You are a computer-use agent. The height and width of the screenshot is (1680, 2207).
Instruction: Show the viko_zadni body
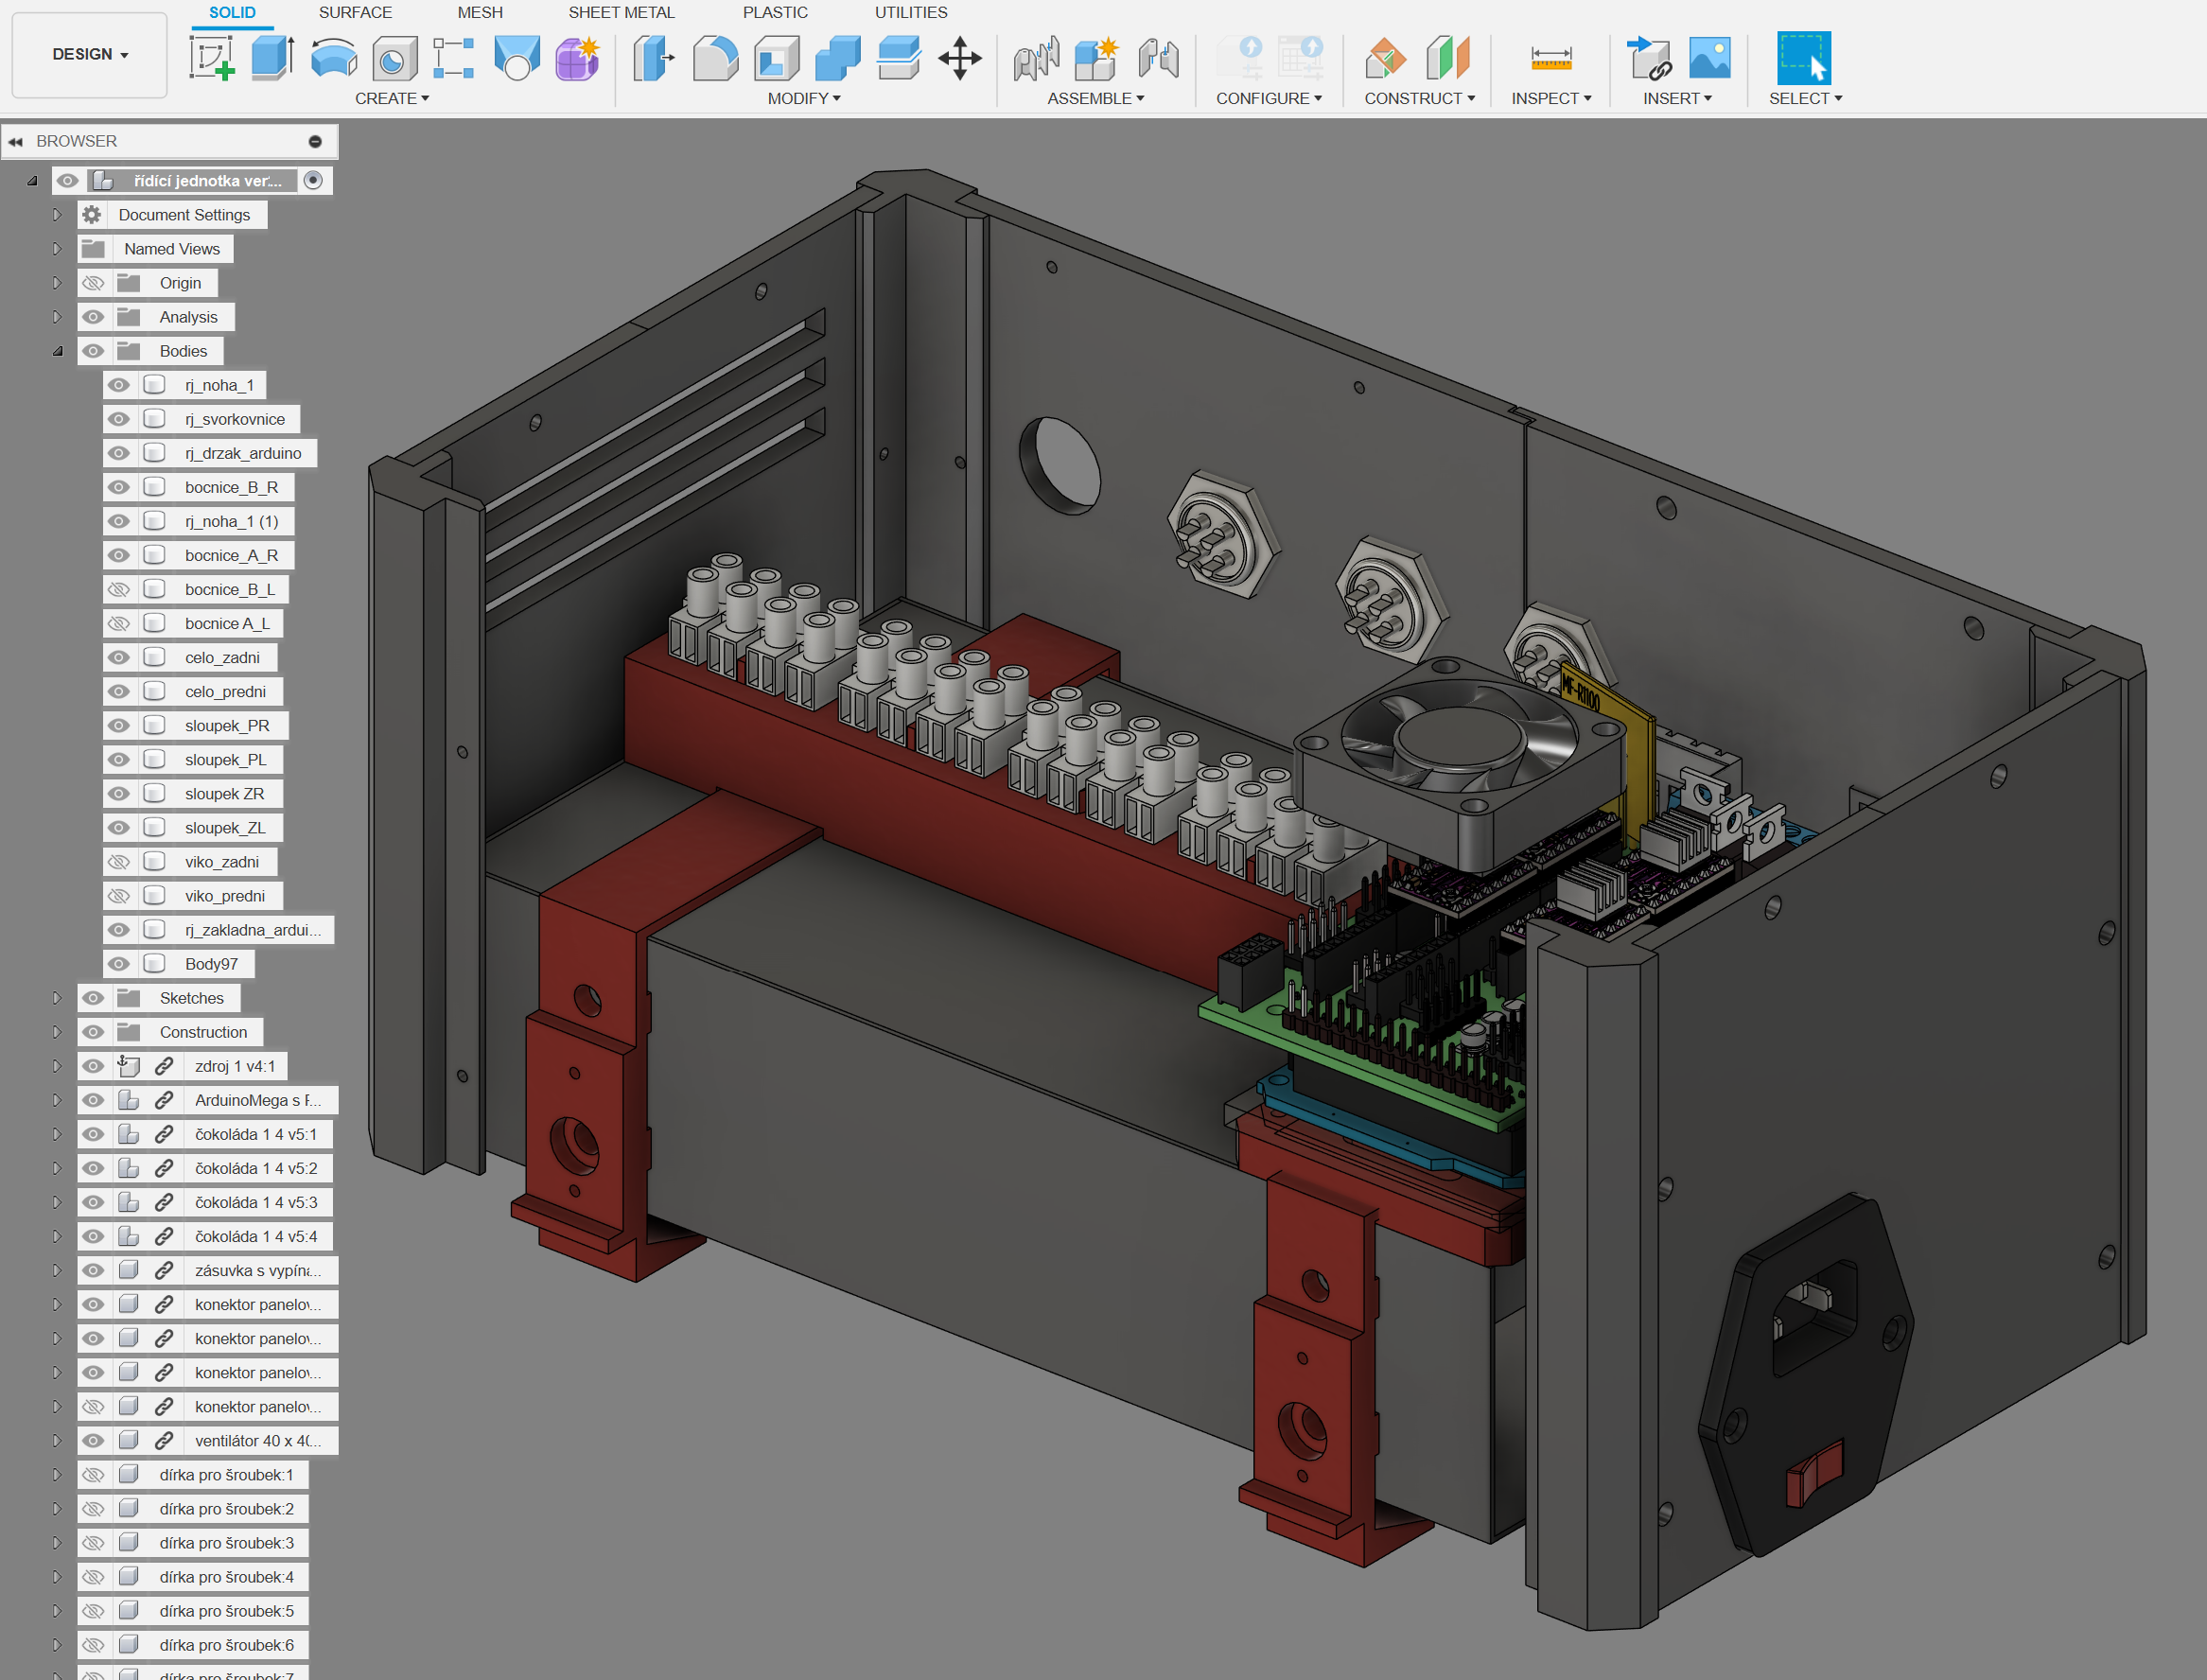pyautogui.click(x=119, y=861)
